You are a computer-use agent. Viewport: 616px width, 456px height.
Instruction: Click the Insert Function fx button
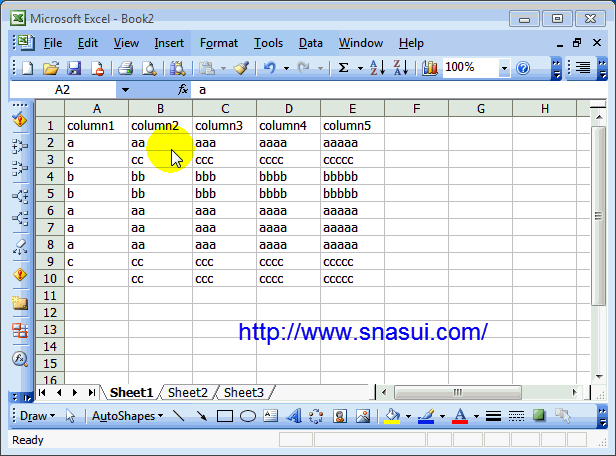pyautogui.click(x=183, y=90)
